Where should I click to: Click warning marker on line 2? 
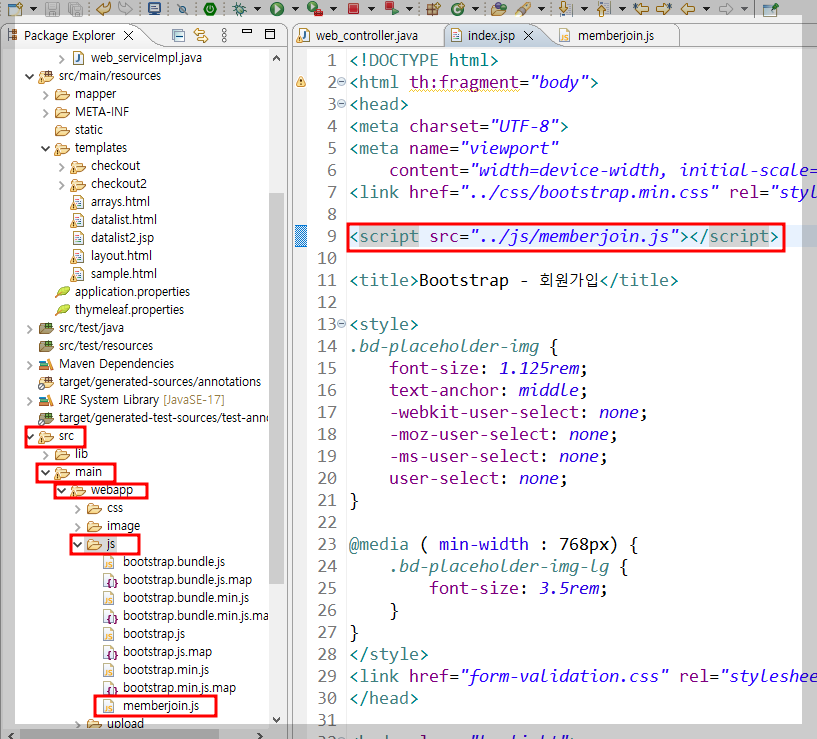click(x=301, y=82)
